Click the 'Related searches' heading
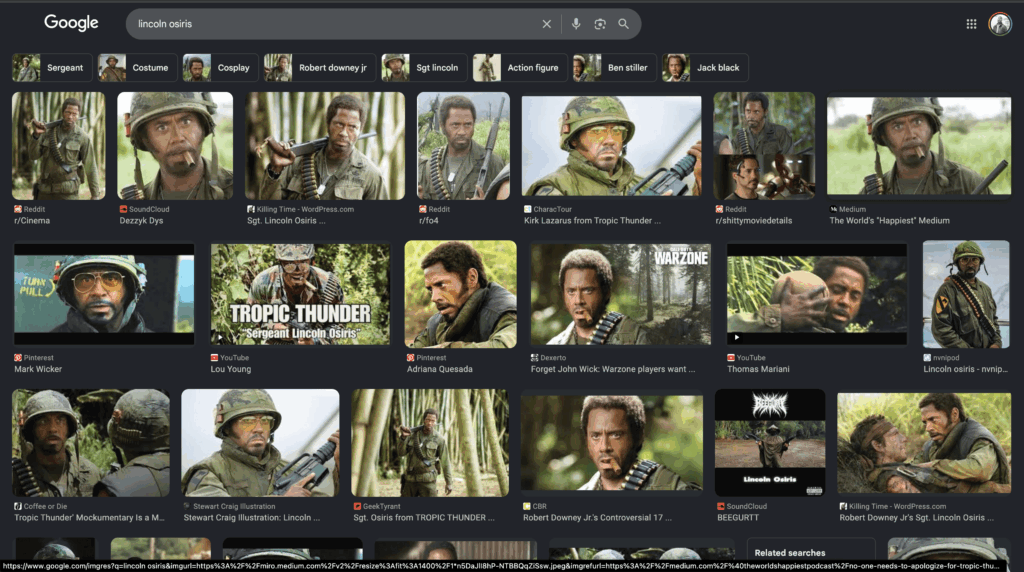This screenshot has width=1024, height=572. click(790, 552)
